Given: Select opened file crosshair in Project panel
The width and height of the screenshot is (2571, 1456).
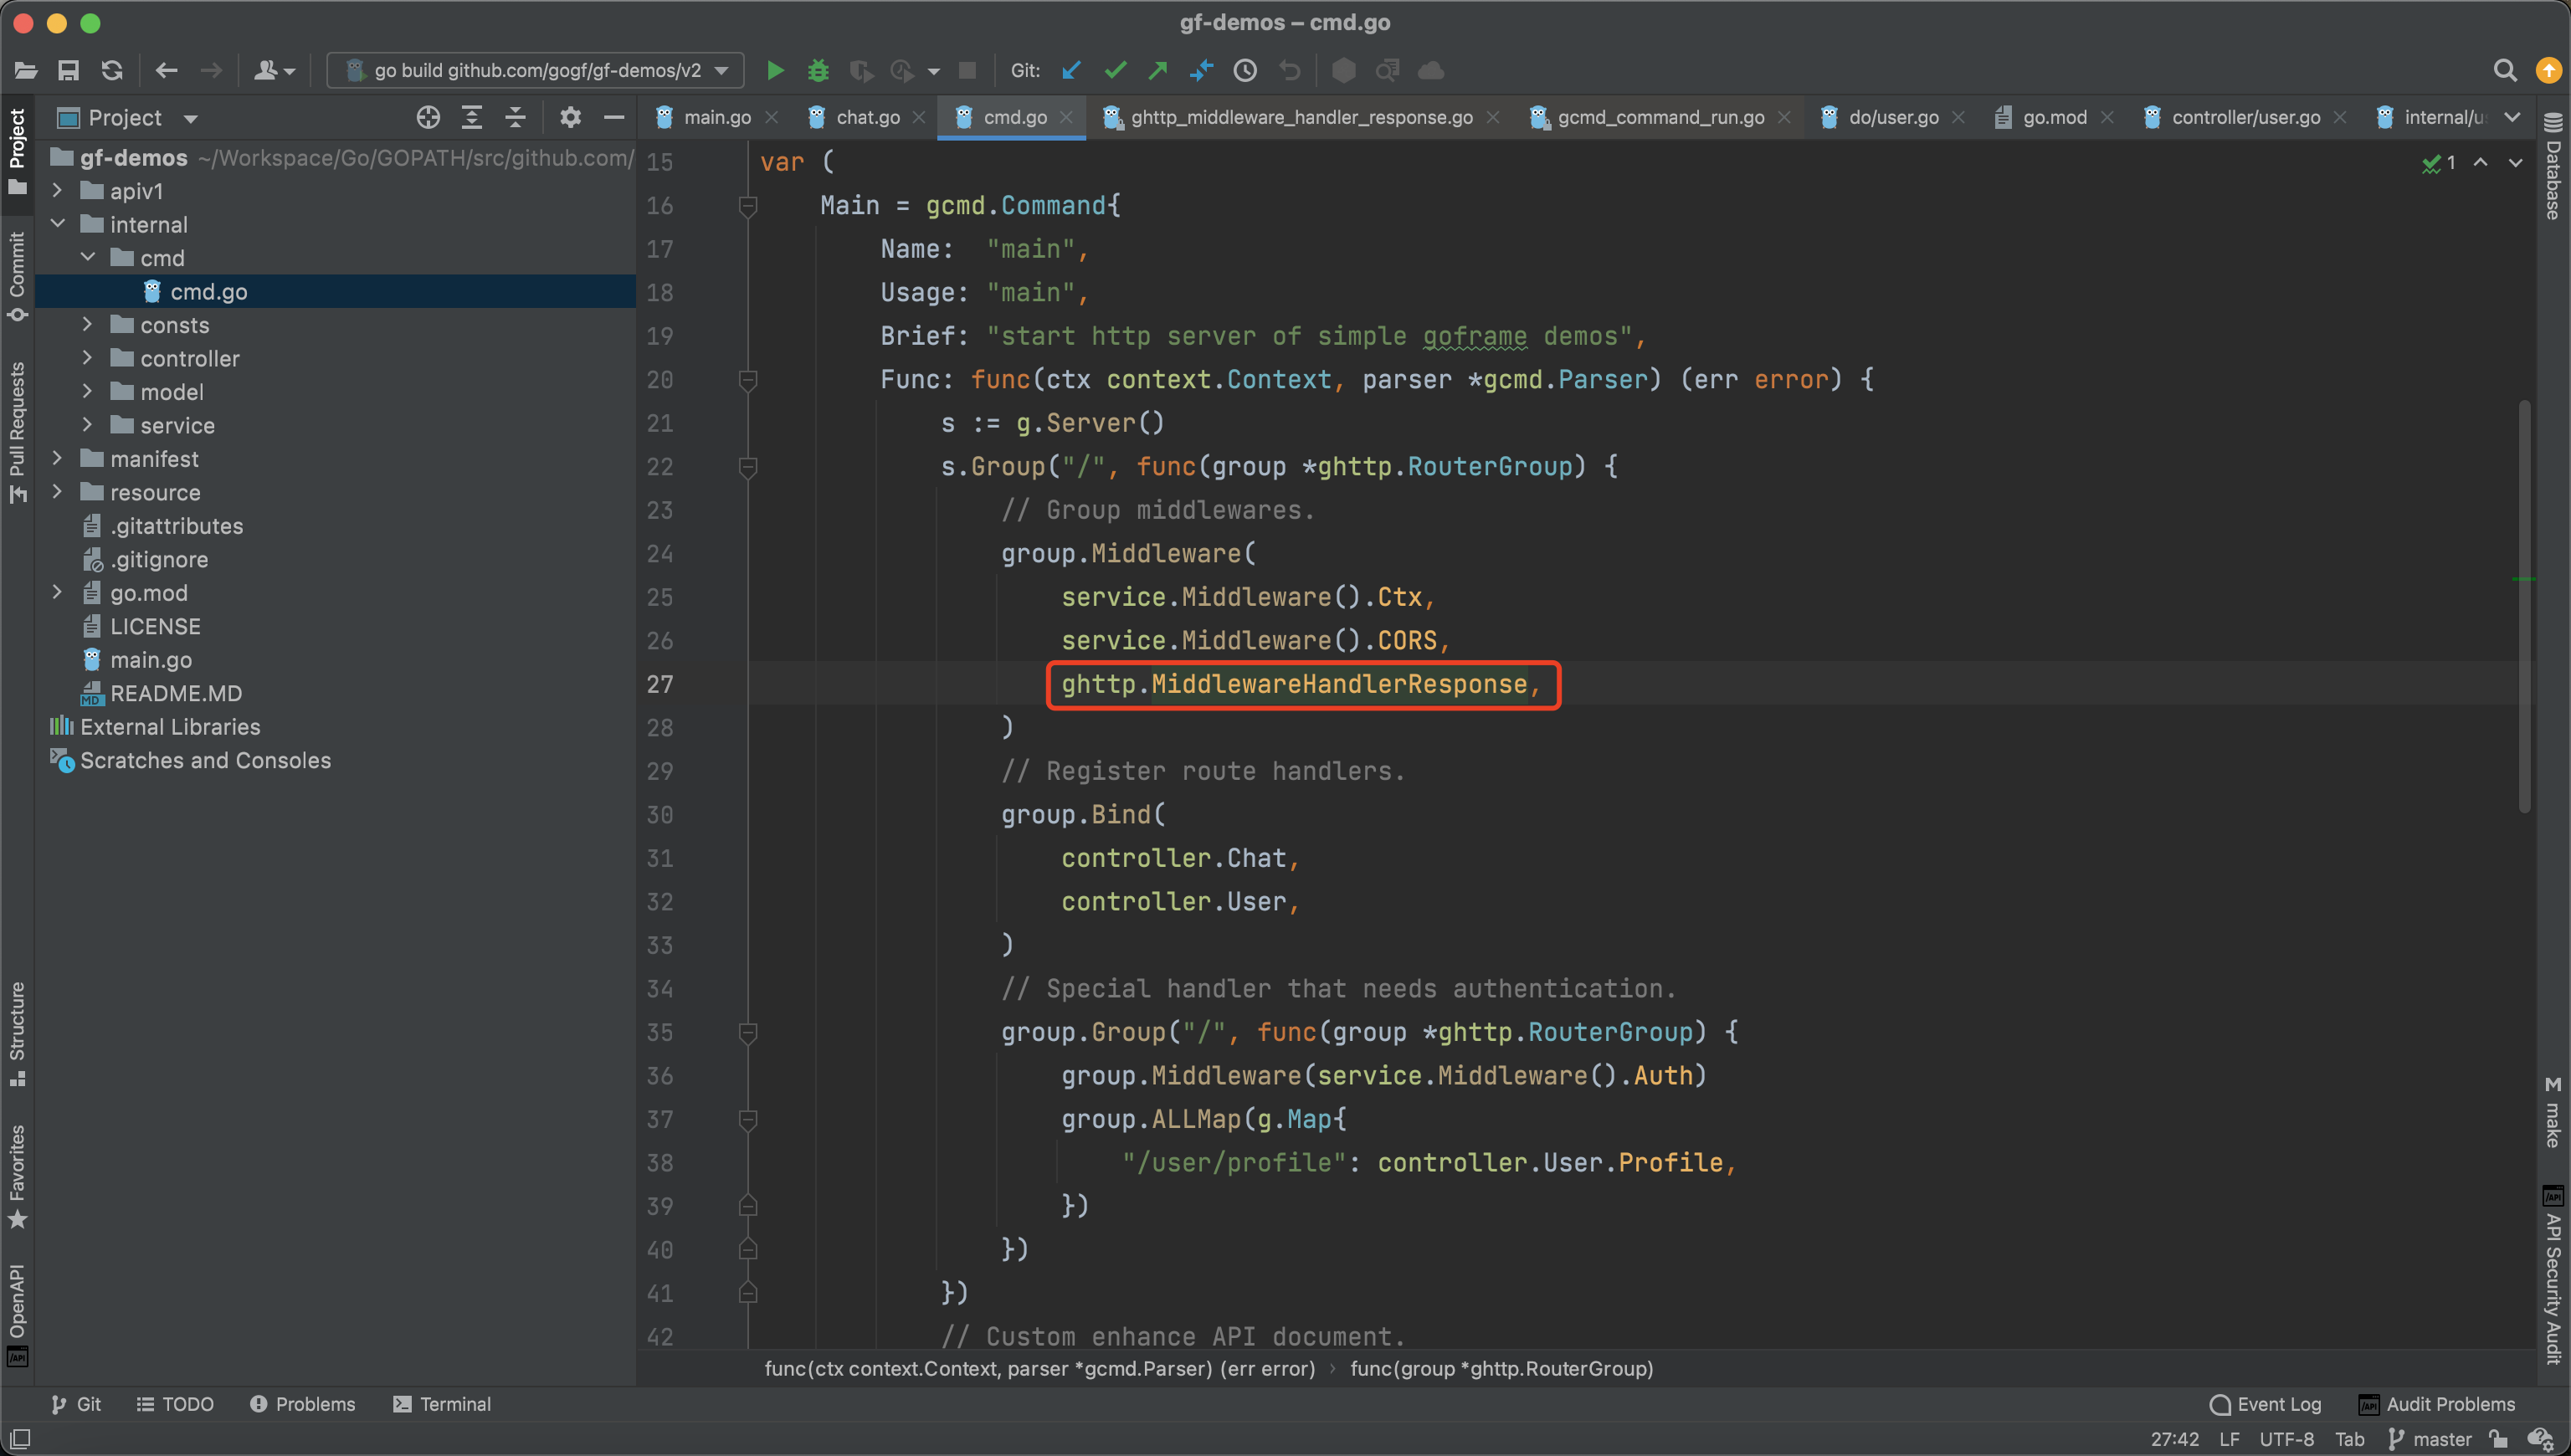Looking at the screenshot, I should tap(428, 118).
